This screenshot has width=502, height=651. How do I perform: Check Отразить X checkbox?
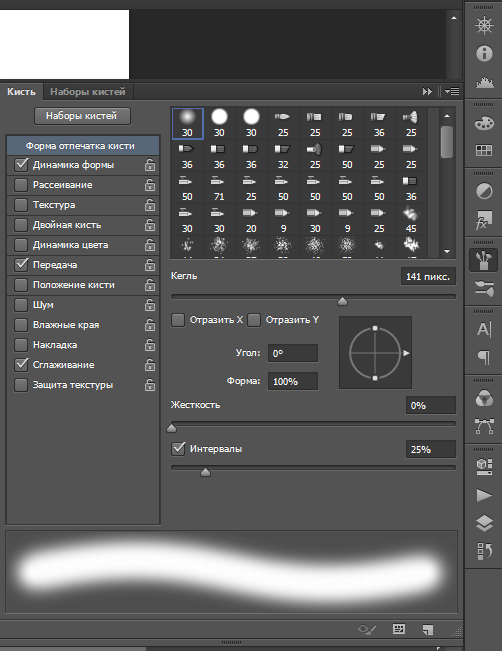point(178,320)
